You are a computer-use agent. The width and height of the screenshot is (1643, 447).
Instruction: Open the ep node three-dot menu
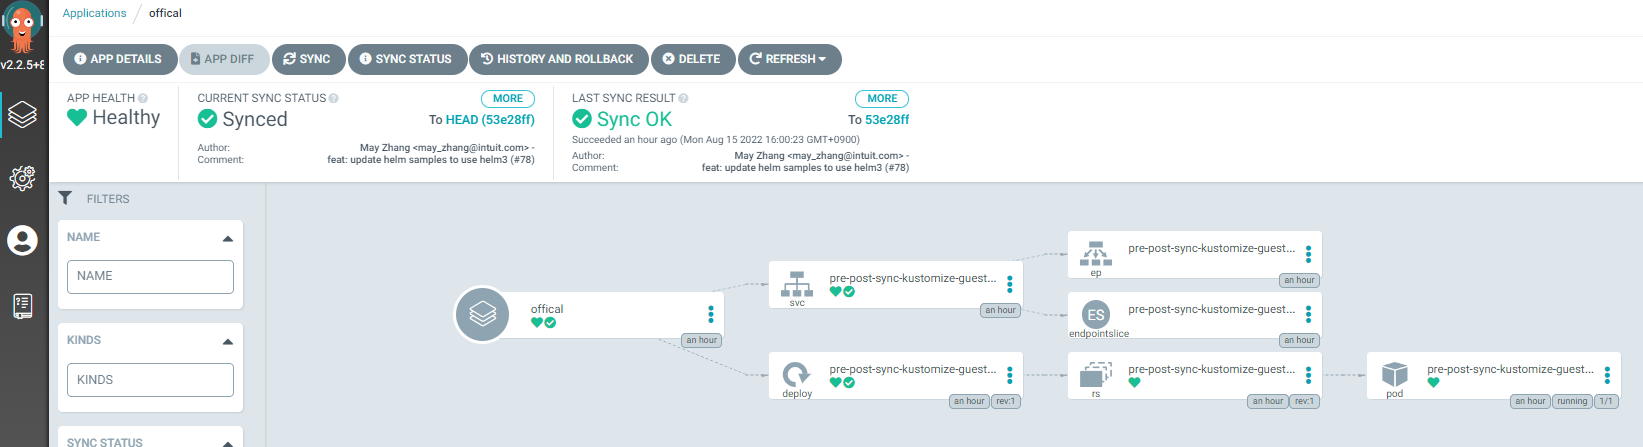pyautogui.click(x=1308, y=254)
